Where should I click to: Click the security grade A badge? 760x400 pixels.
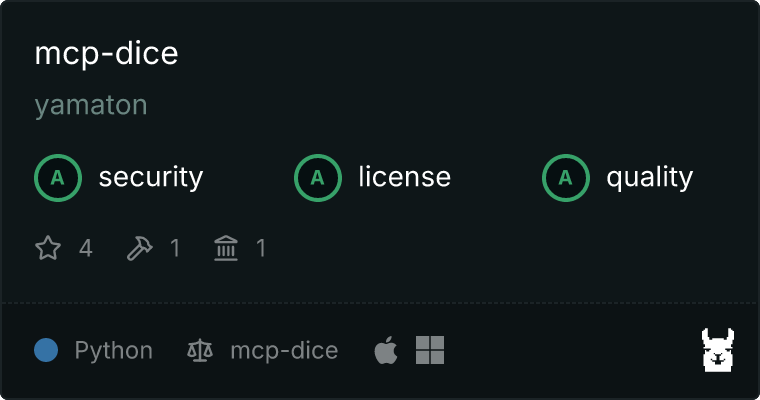tap(58, 178)
